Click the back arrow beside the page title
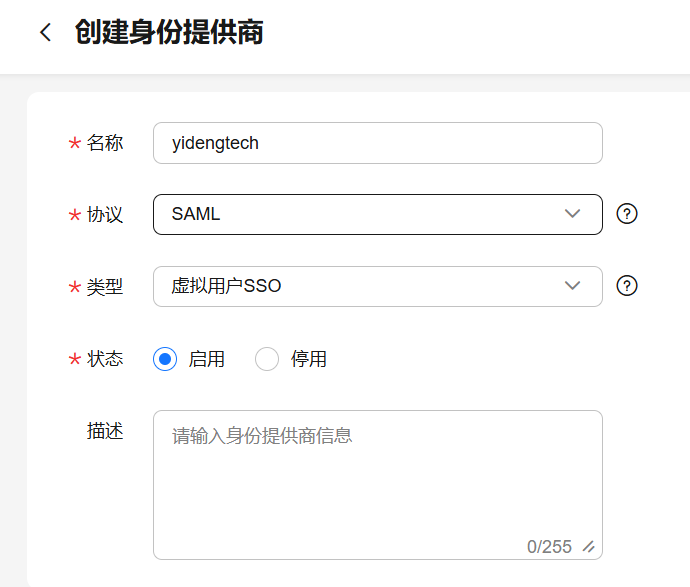690x587 pixels. (45, 33)
